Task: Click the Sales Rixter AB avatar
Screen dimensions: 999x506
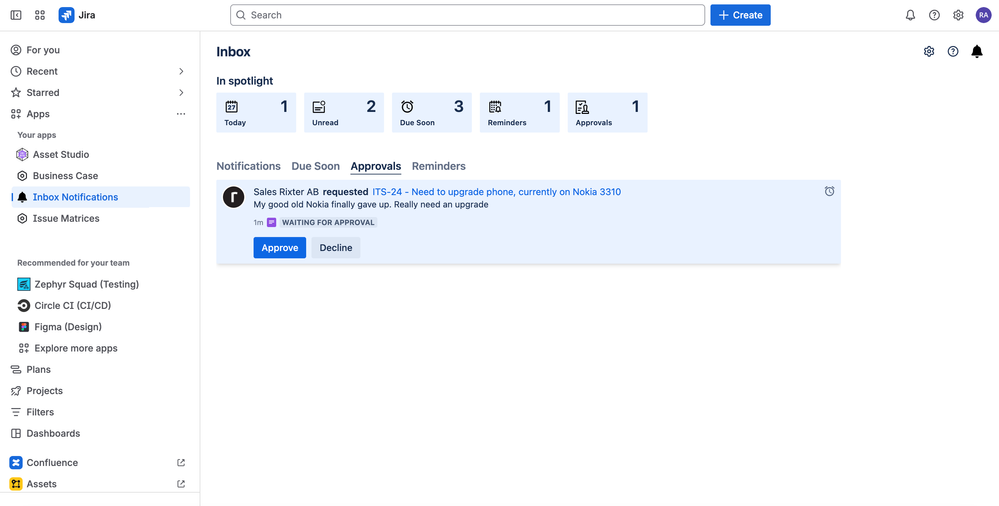Action: (x=234, y=197)
